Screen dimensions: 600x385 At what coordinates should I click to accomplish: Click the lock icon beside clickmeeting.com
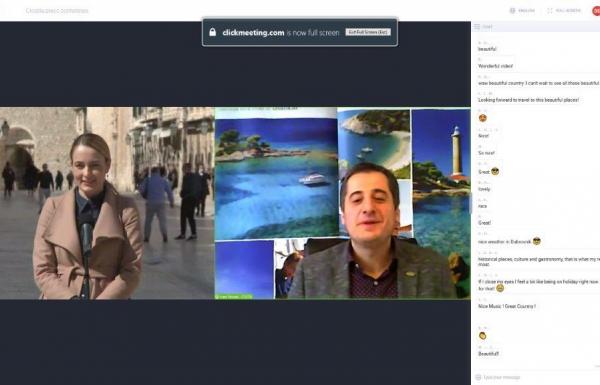tap(213, 32)
